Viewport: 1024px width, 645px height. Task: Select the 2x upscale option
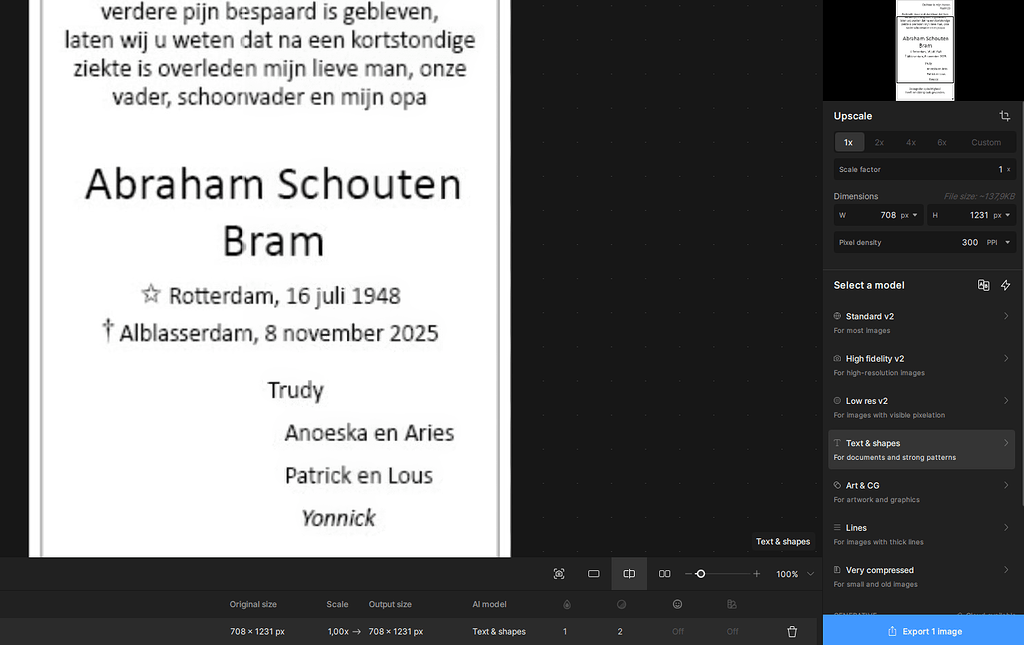point(879,142)
